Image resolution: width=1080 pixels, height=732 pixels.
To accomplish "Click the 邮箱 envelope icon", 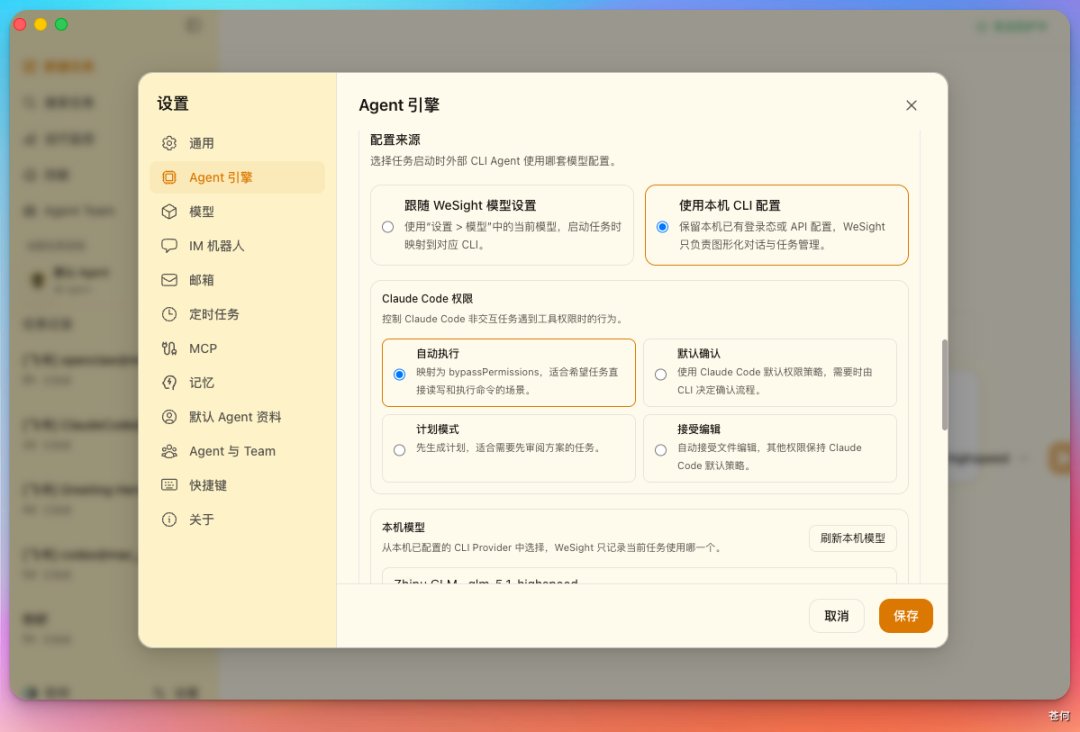I will coord(169,280).
